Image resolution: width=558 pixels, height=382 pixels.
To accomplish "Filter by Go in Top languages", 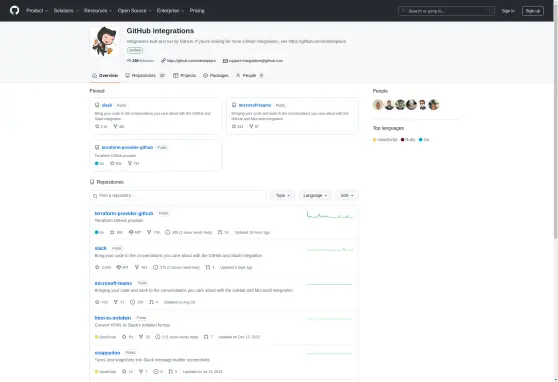I will click(424, 140).
